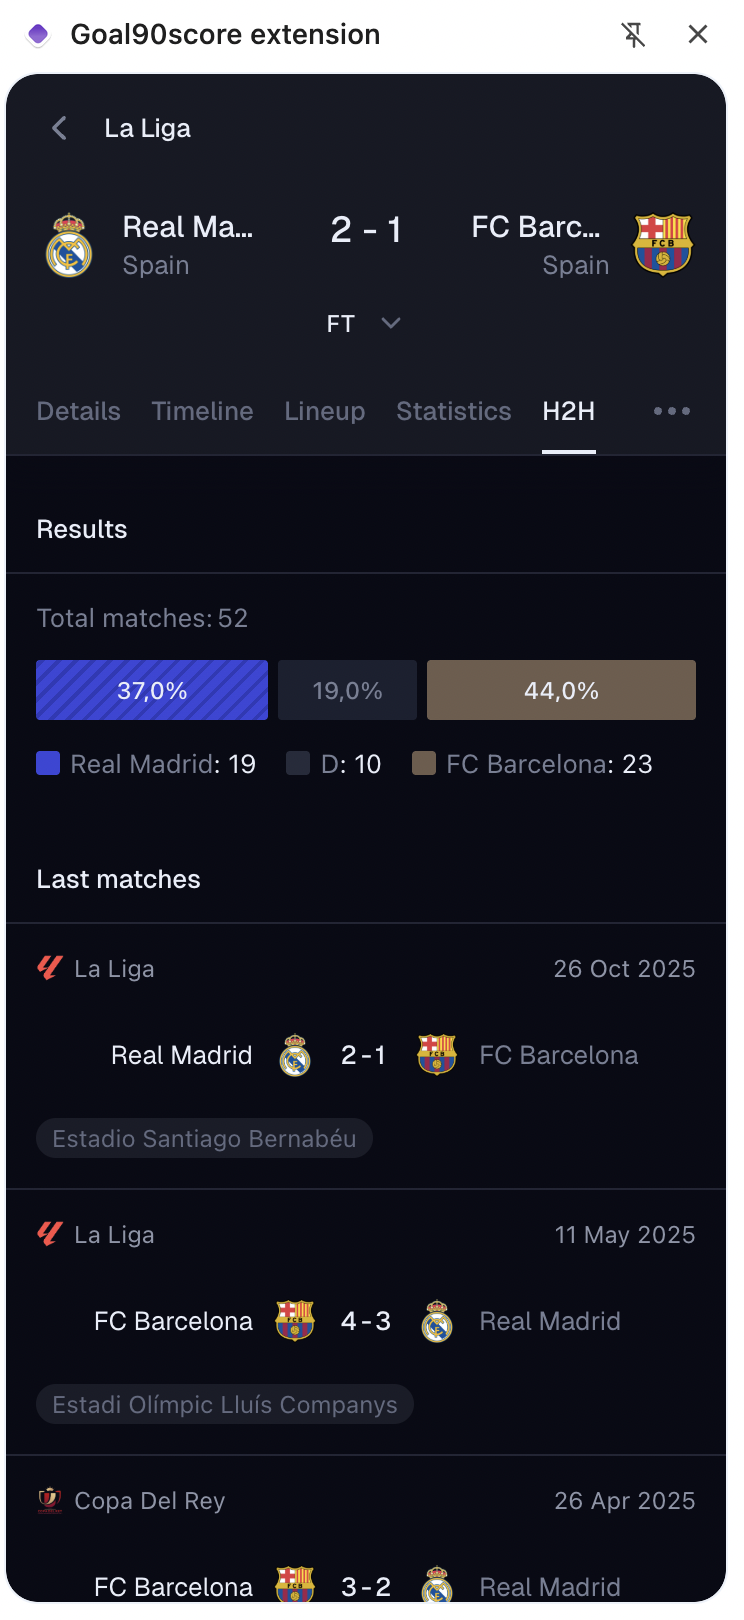Screen dimensions: 744x1620
Task: Click the Estadio Santiago Bernabéu venue tag
Action: pos(204,1138)
